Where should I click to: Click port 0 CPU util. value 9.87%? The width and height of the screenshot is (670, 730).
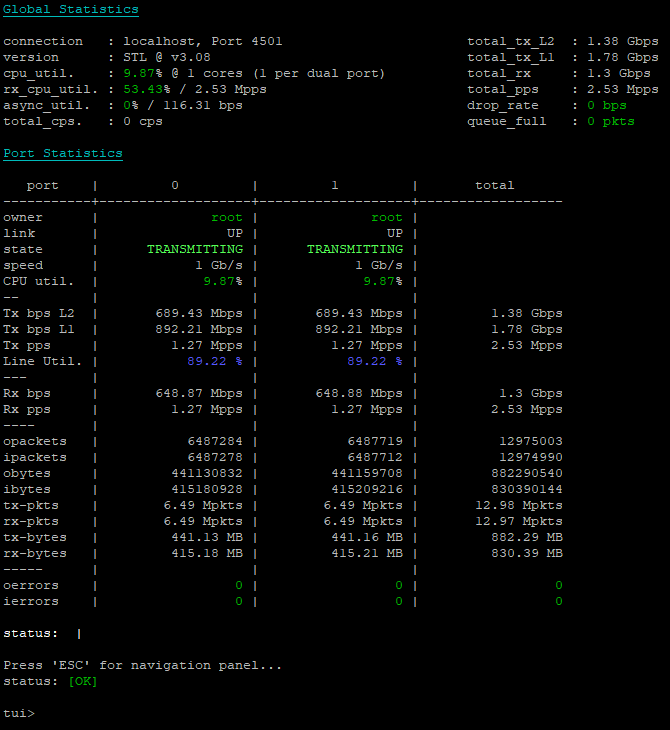coord(223,281)
